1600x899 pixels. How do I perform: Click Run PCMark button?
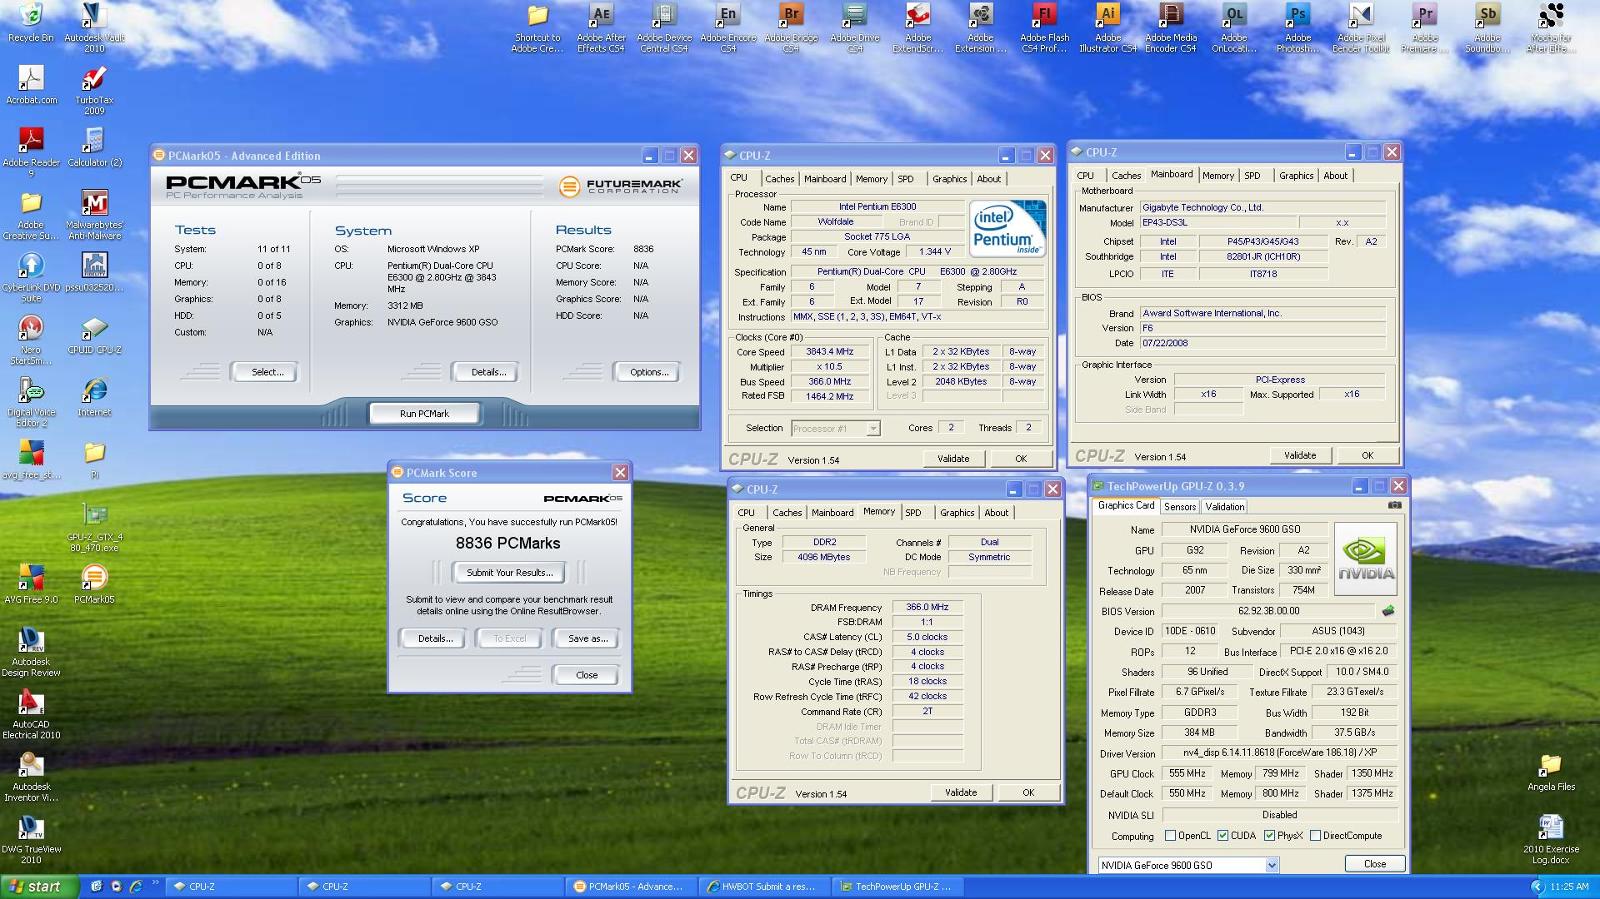pyautogui.click(x=425, y=413)
